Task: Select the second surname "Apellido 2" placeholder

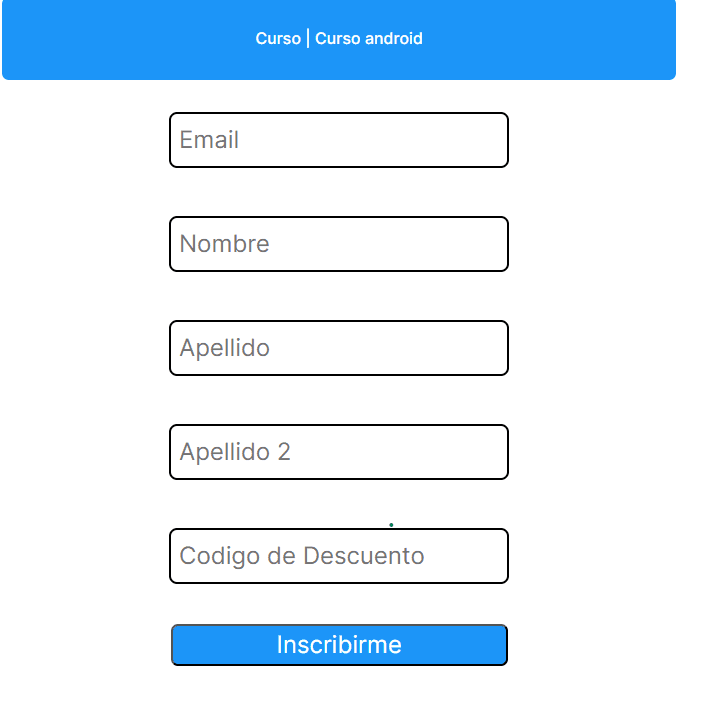Action: (235, 452)
